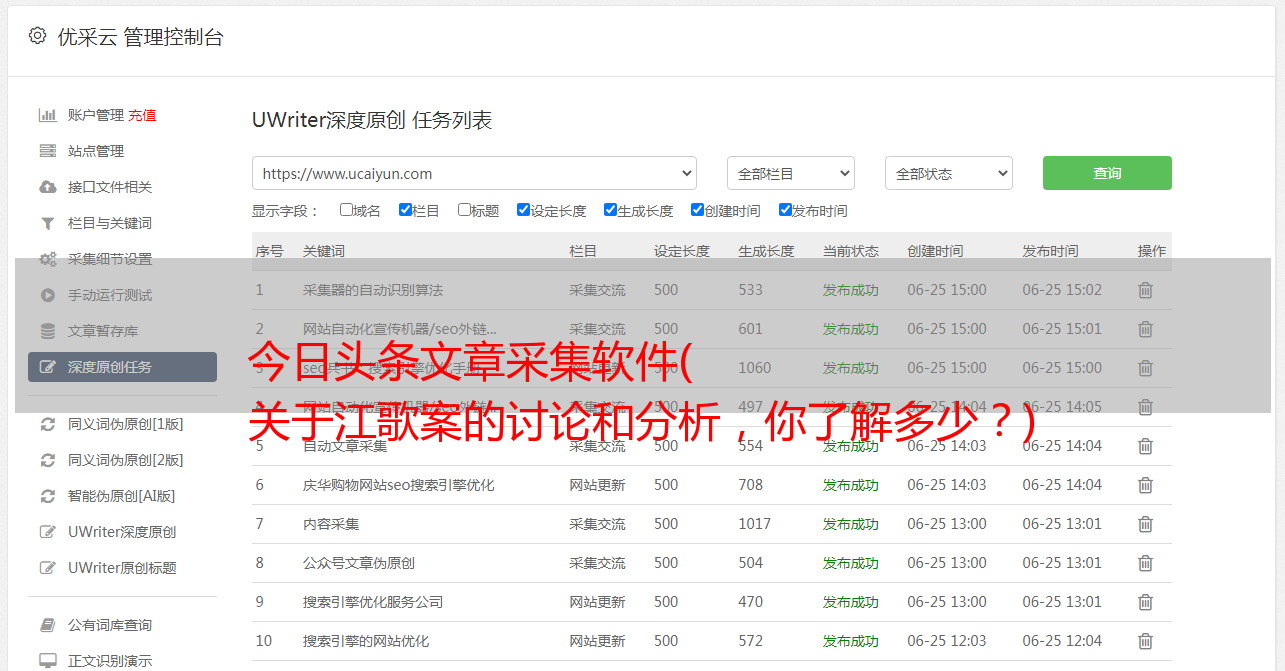Screen dimensions: 1285x671
Task: Delete row 8 公众号文章伪原创
Action: pos(1146,563)
